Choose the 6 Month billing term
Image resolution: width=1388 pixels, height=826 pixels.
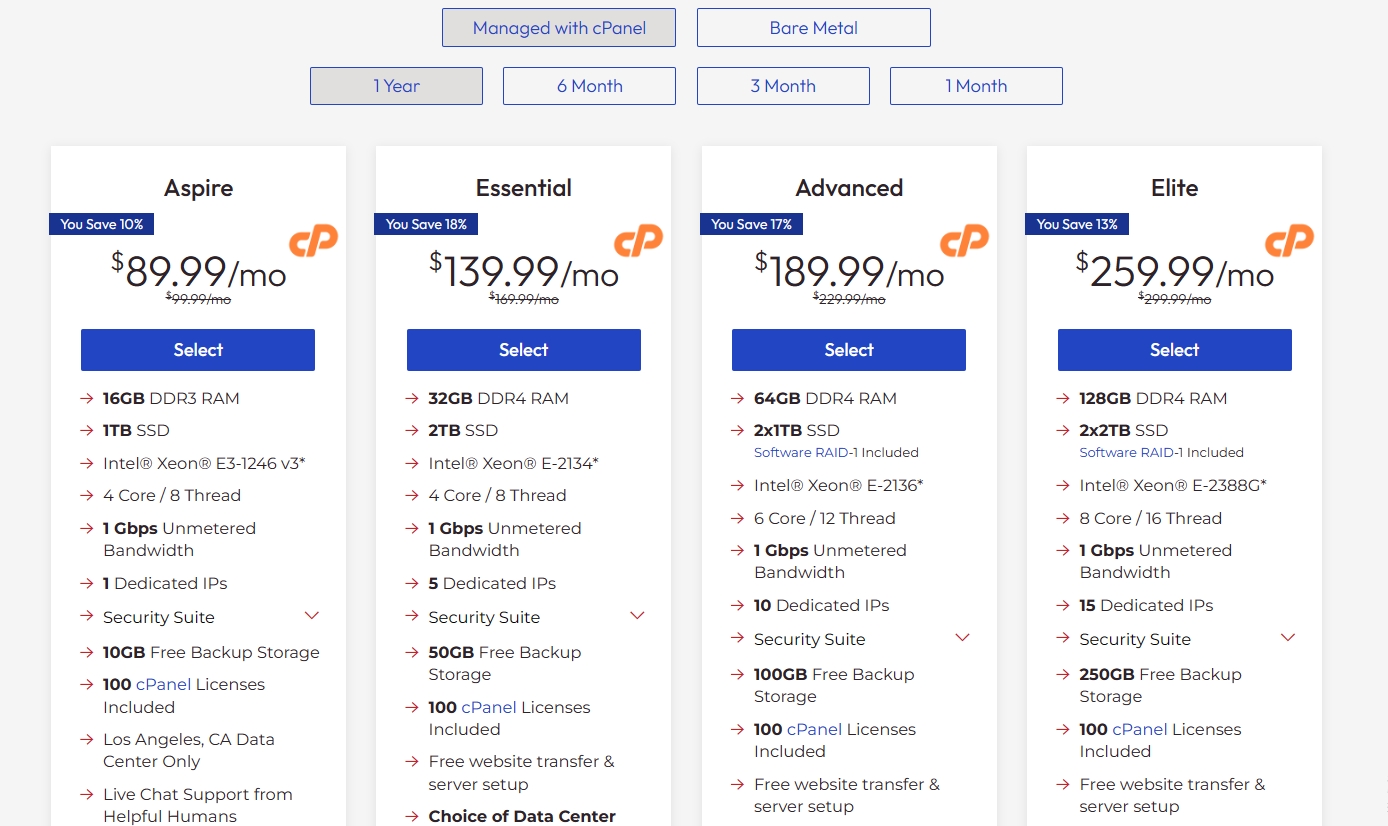tap(589, 86)
